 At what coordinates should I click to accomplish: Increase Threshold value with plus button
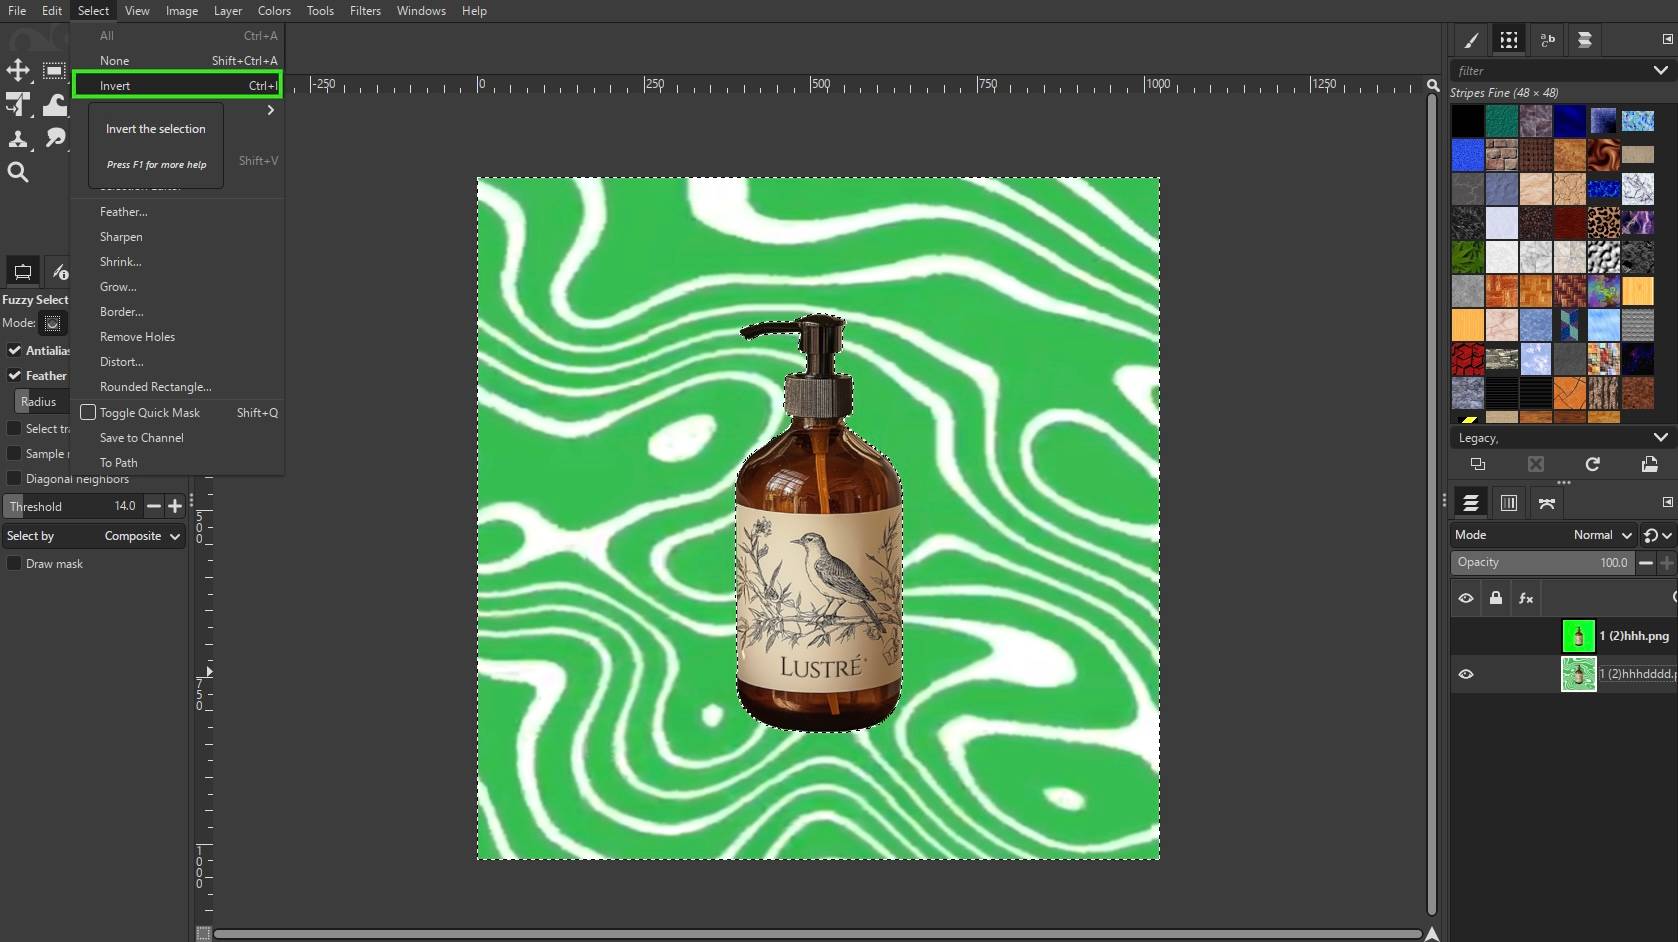[175, 506]
